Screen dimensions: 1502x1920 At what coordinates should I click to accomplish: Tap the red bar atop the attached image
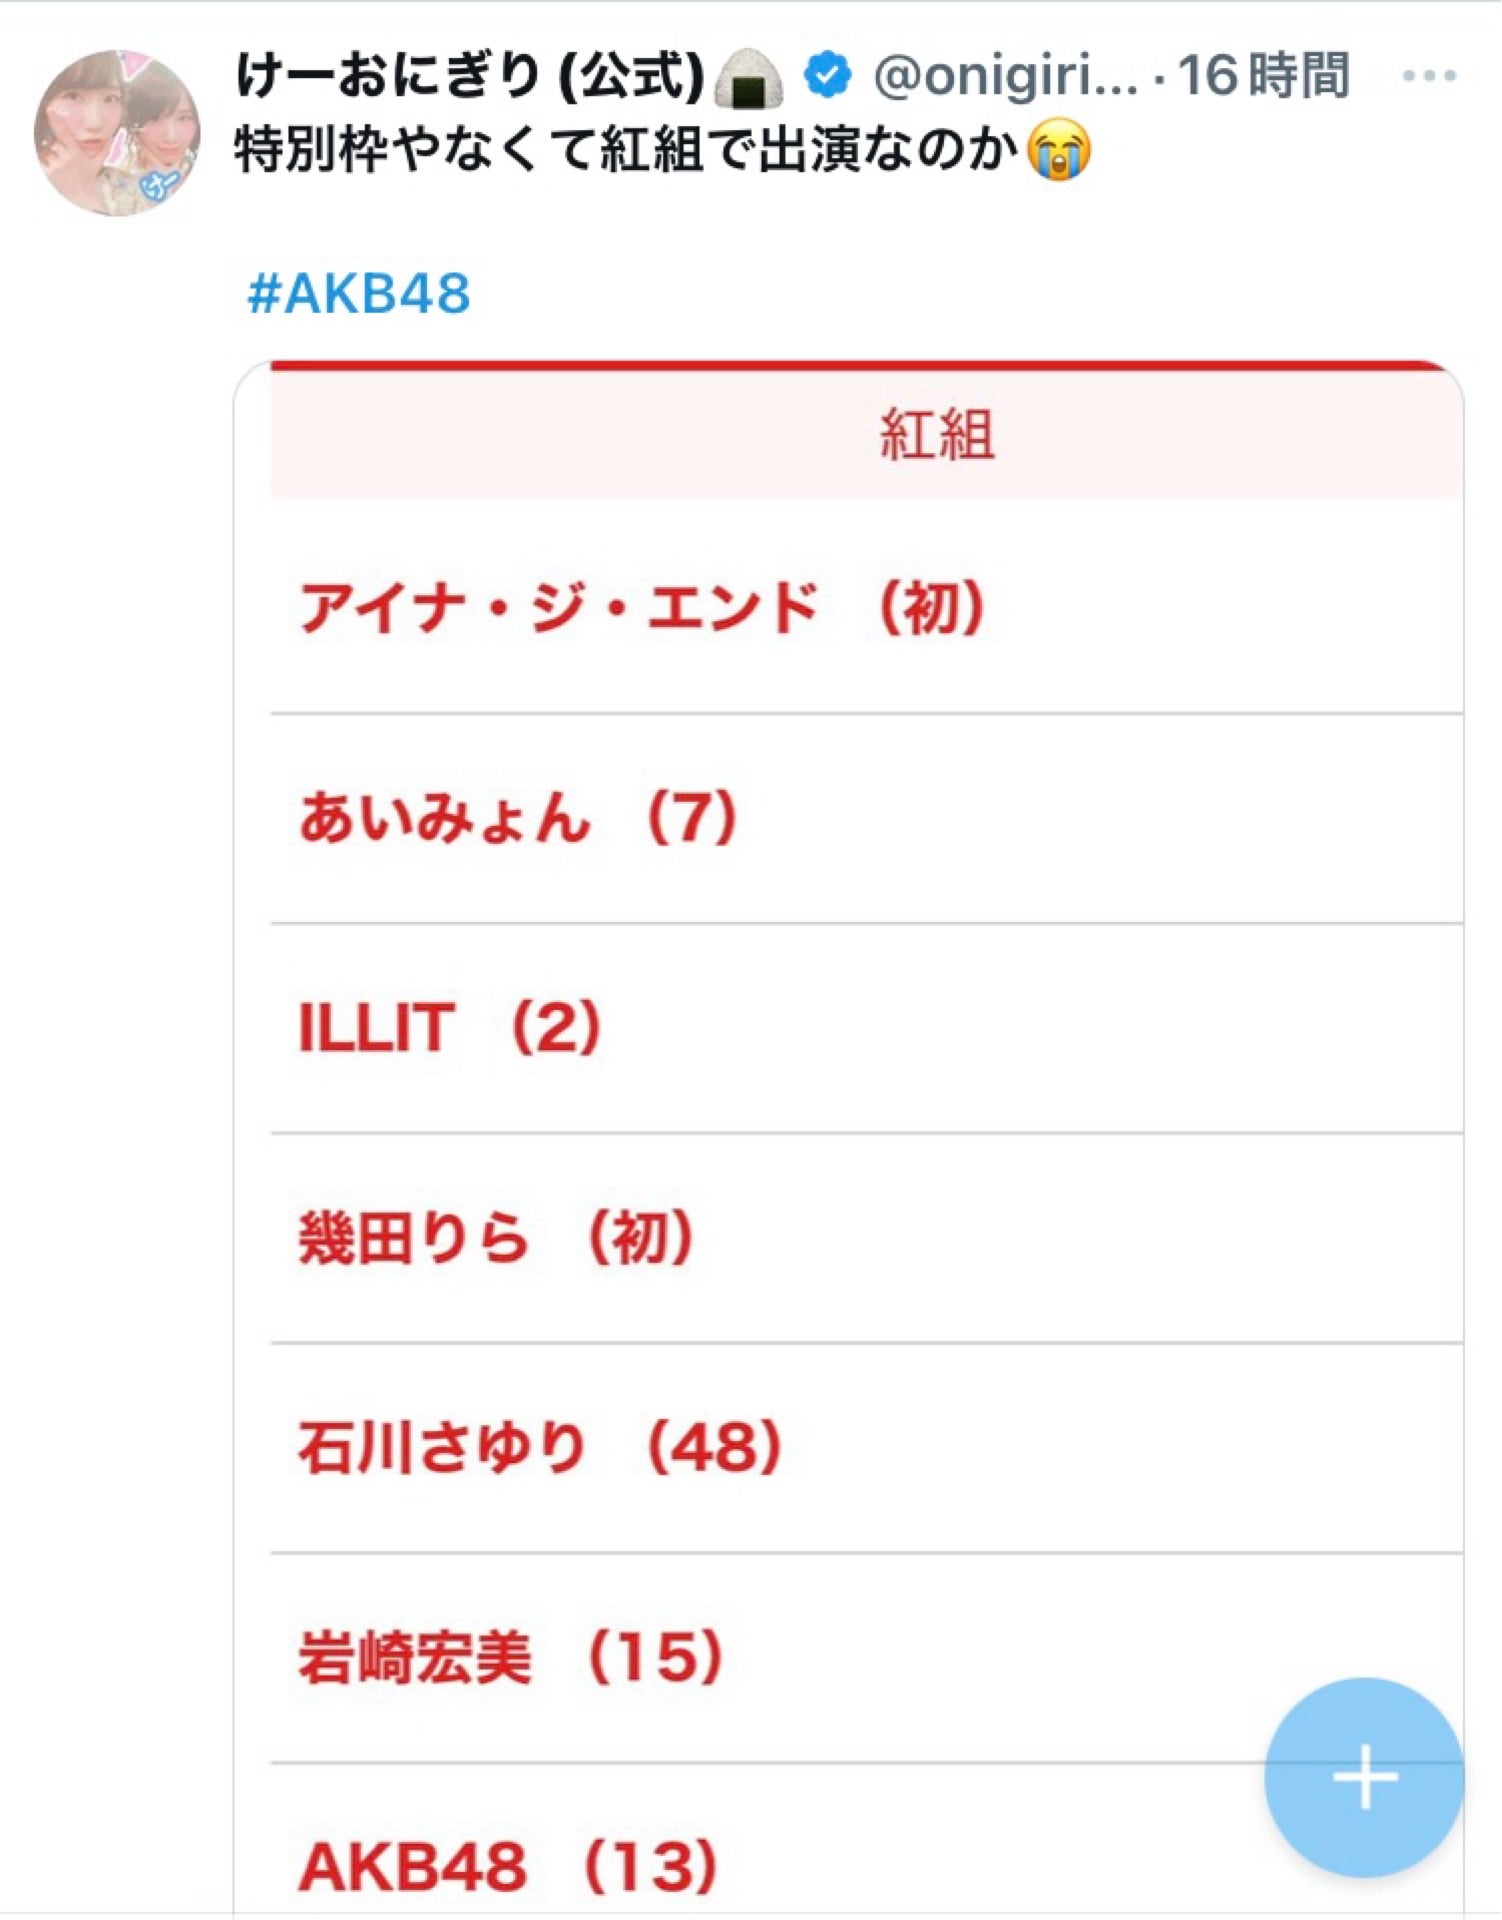[866, 366]
